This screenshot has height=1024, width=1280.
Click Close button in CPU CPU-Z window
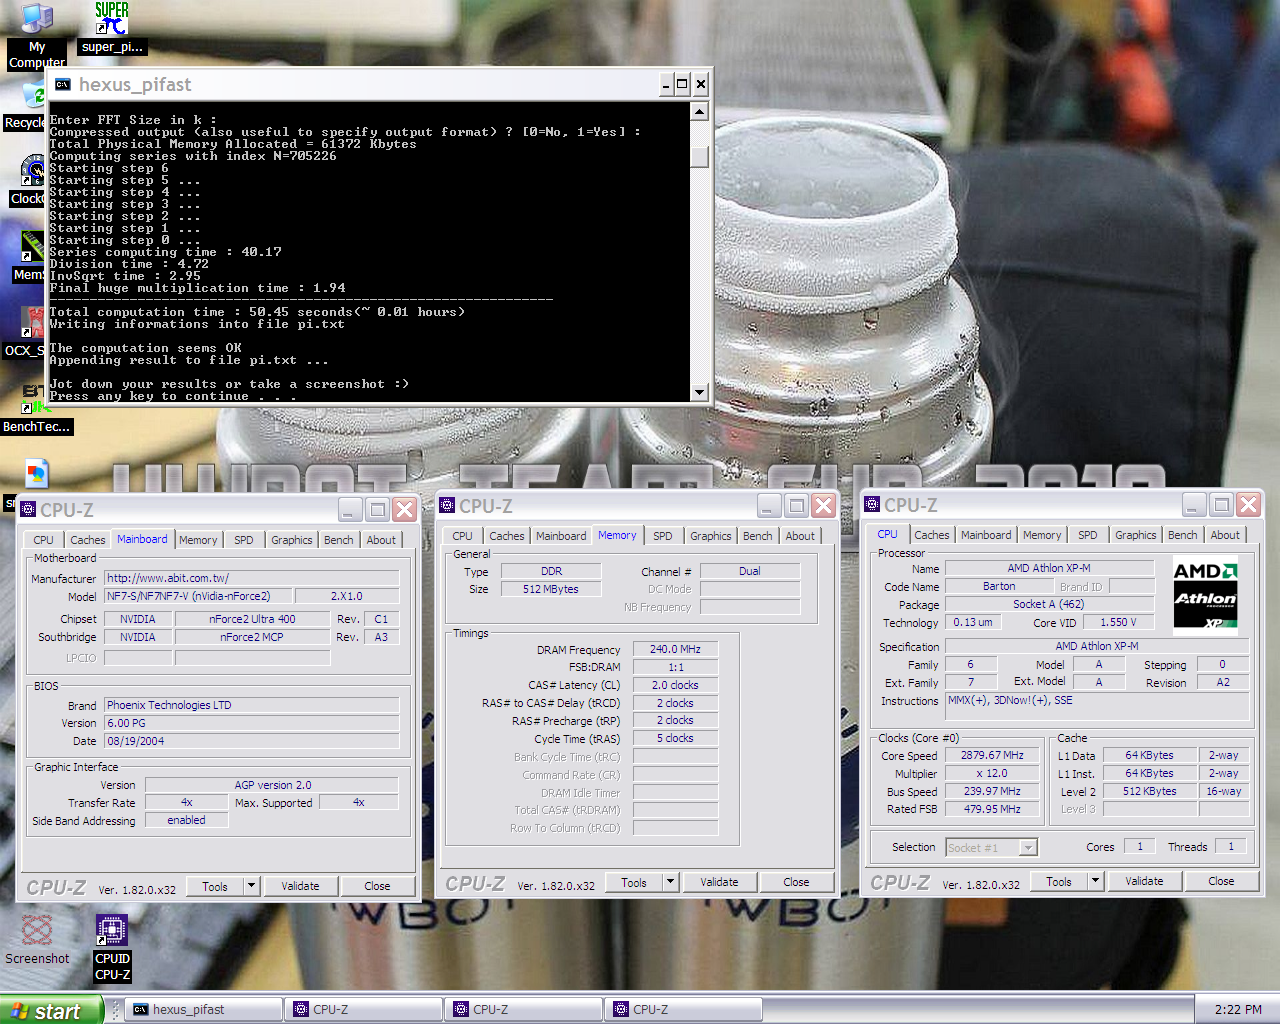click(1221, 881)
